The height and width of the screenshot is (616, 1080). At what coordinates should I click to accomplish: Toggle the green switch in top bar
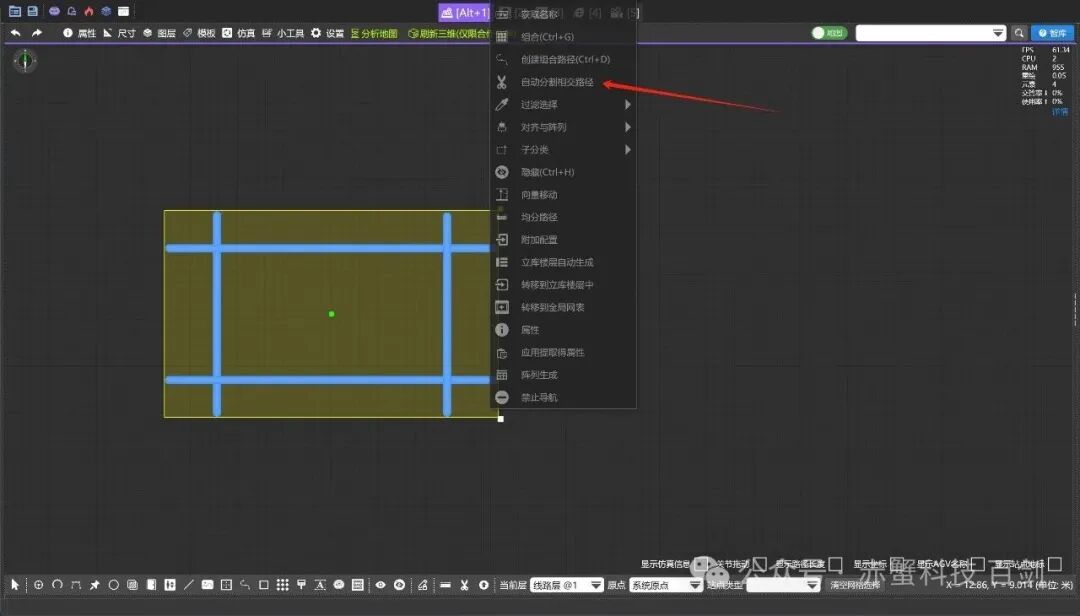(x=829, y=33)
